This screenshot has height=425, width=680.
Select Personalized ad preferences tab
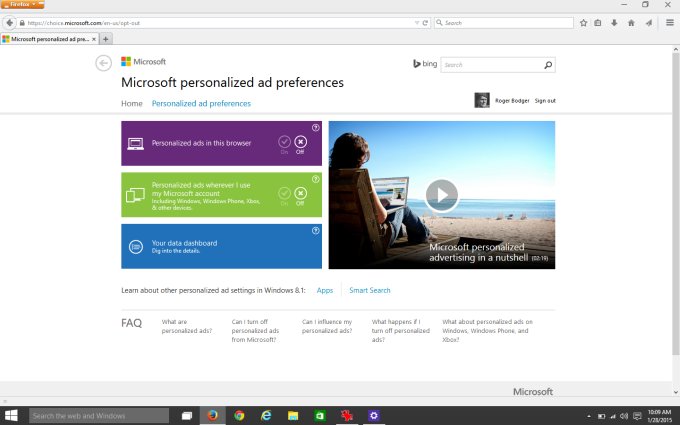click(201, 103)
